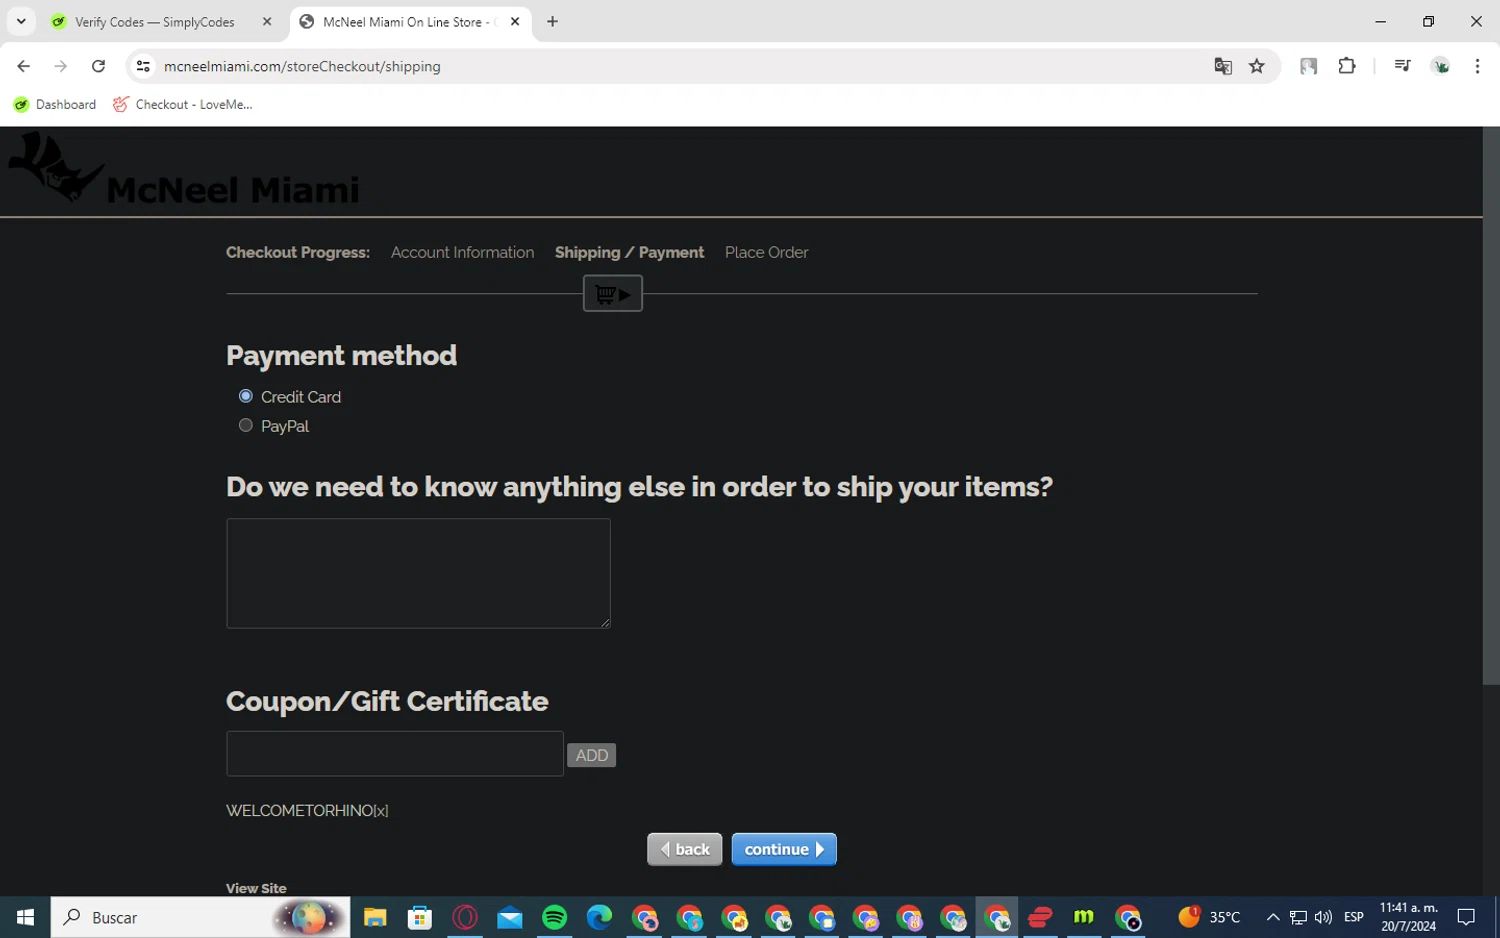Click the page vertical scrollbar thumb

click(x=1491, y=406)
